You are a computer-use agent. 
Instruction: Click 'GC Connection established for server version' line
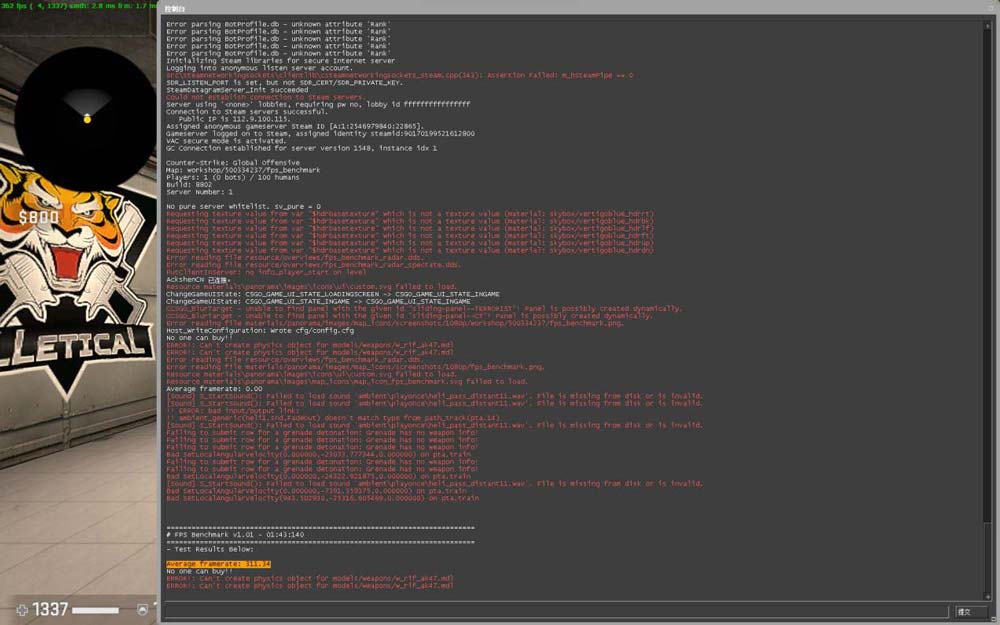pos(302,149)
